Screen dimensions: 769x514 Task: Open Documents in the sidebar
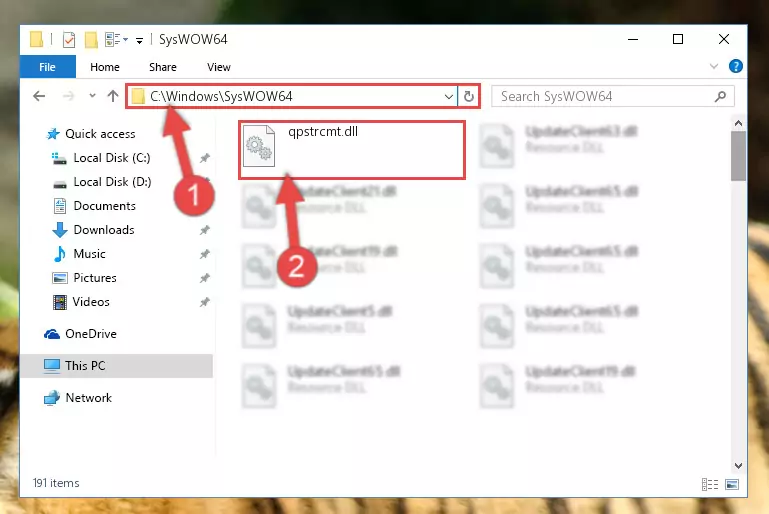104,206
